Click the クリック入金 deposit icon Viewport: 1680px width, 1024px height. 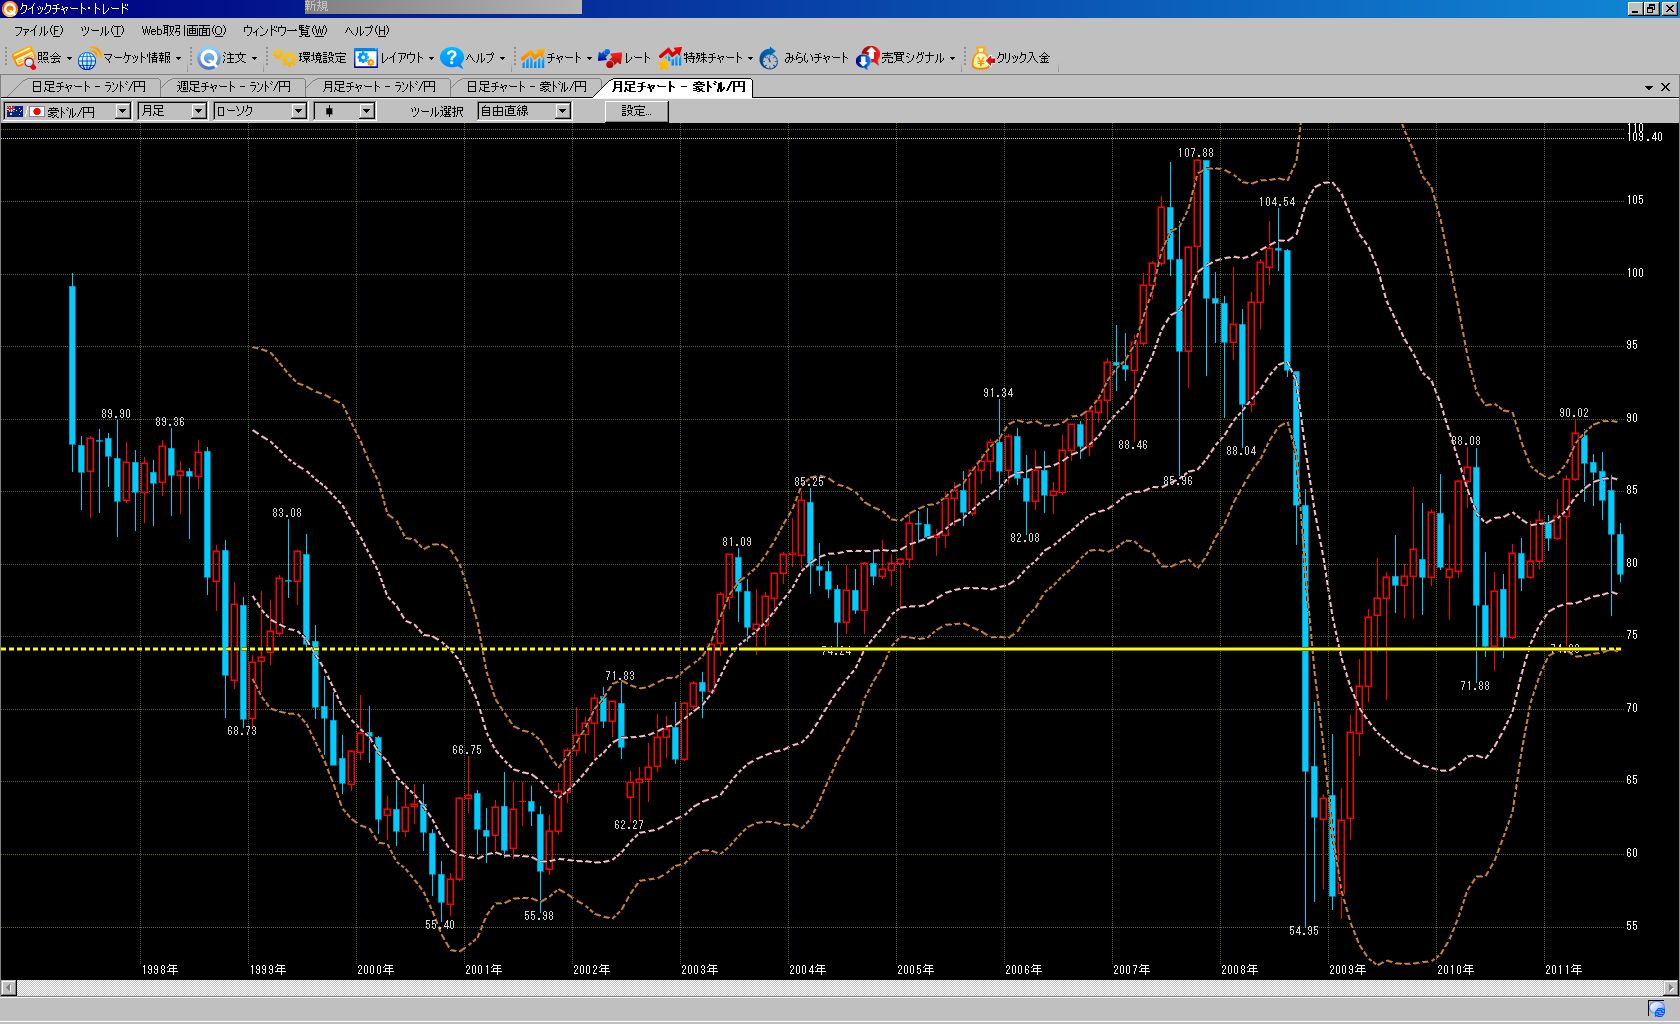[x=982, y=58]
